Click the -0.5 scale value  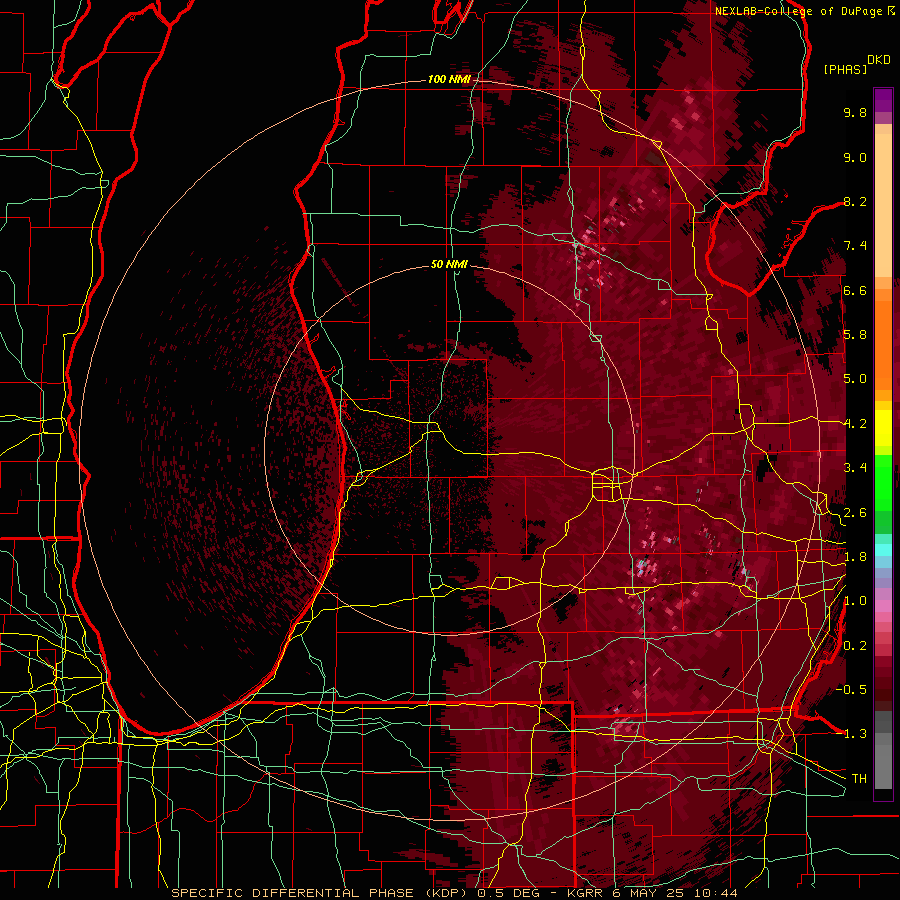851,689
